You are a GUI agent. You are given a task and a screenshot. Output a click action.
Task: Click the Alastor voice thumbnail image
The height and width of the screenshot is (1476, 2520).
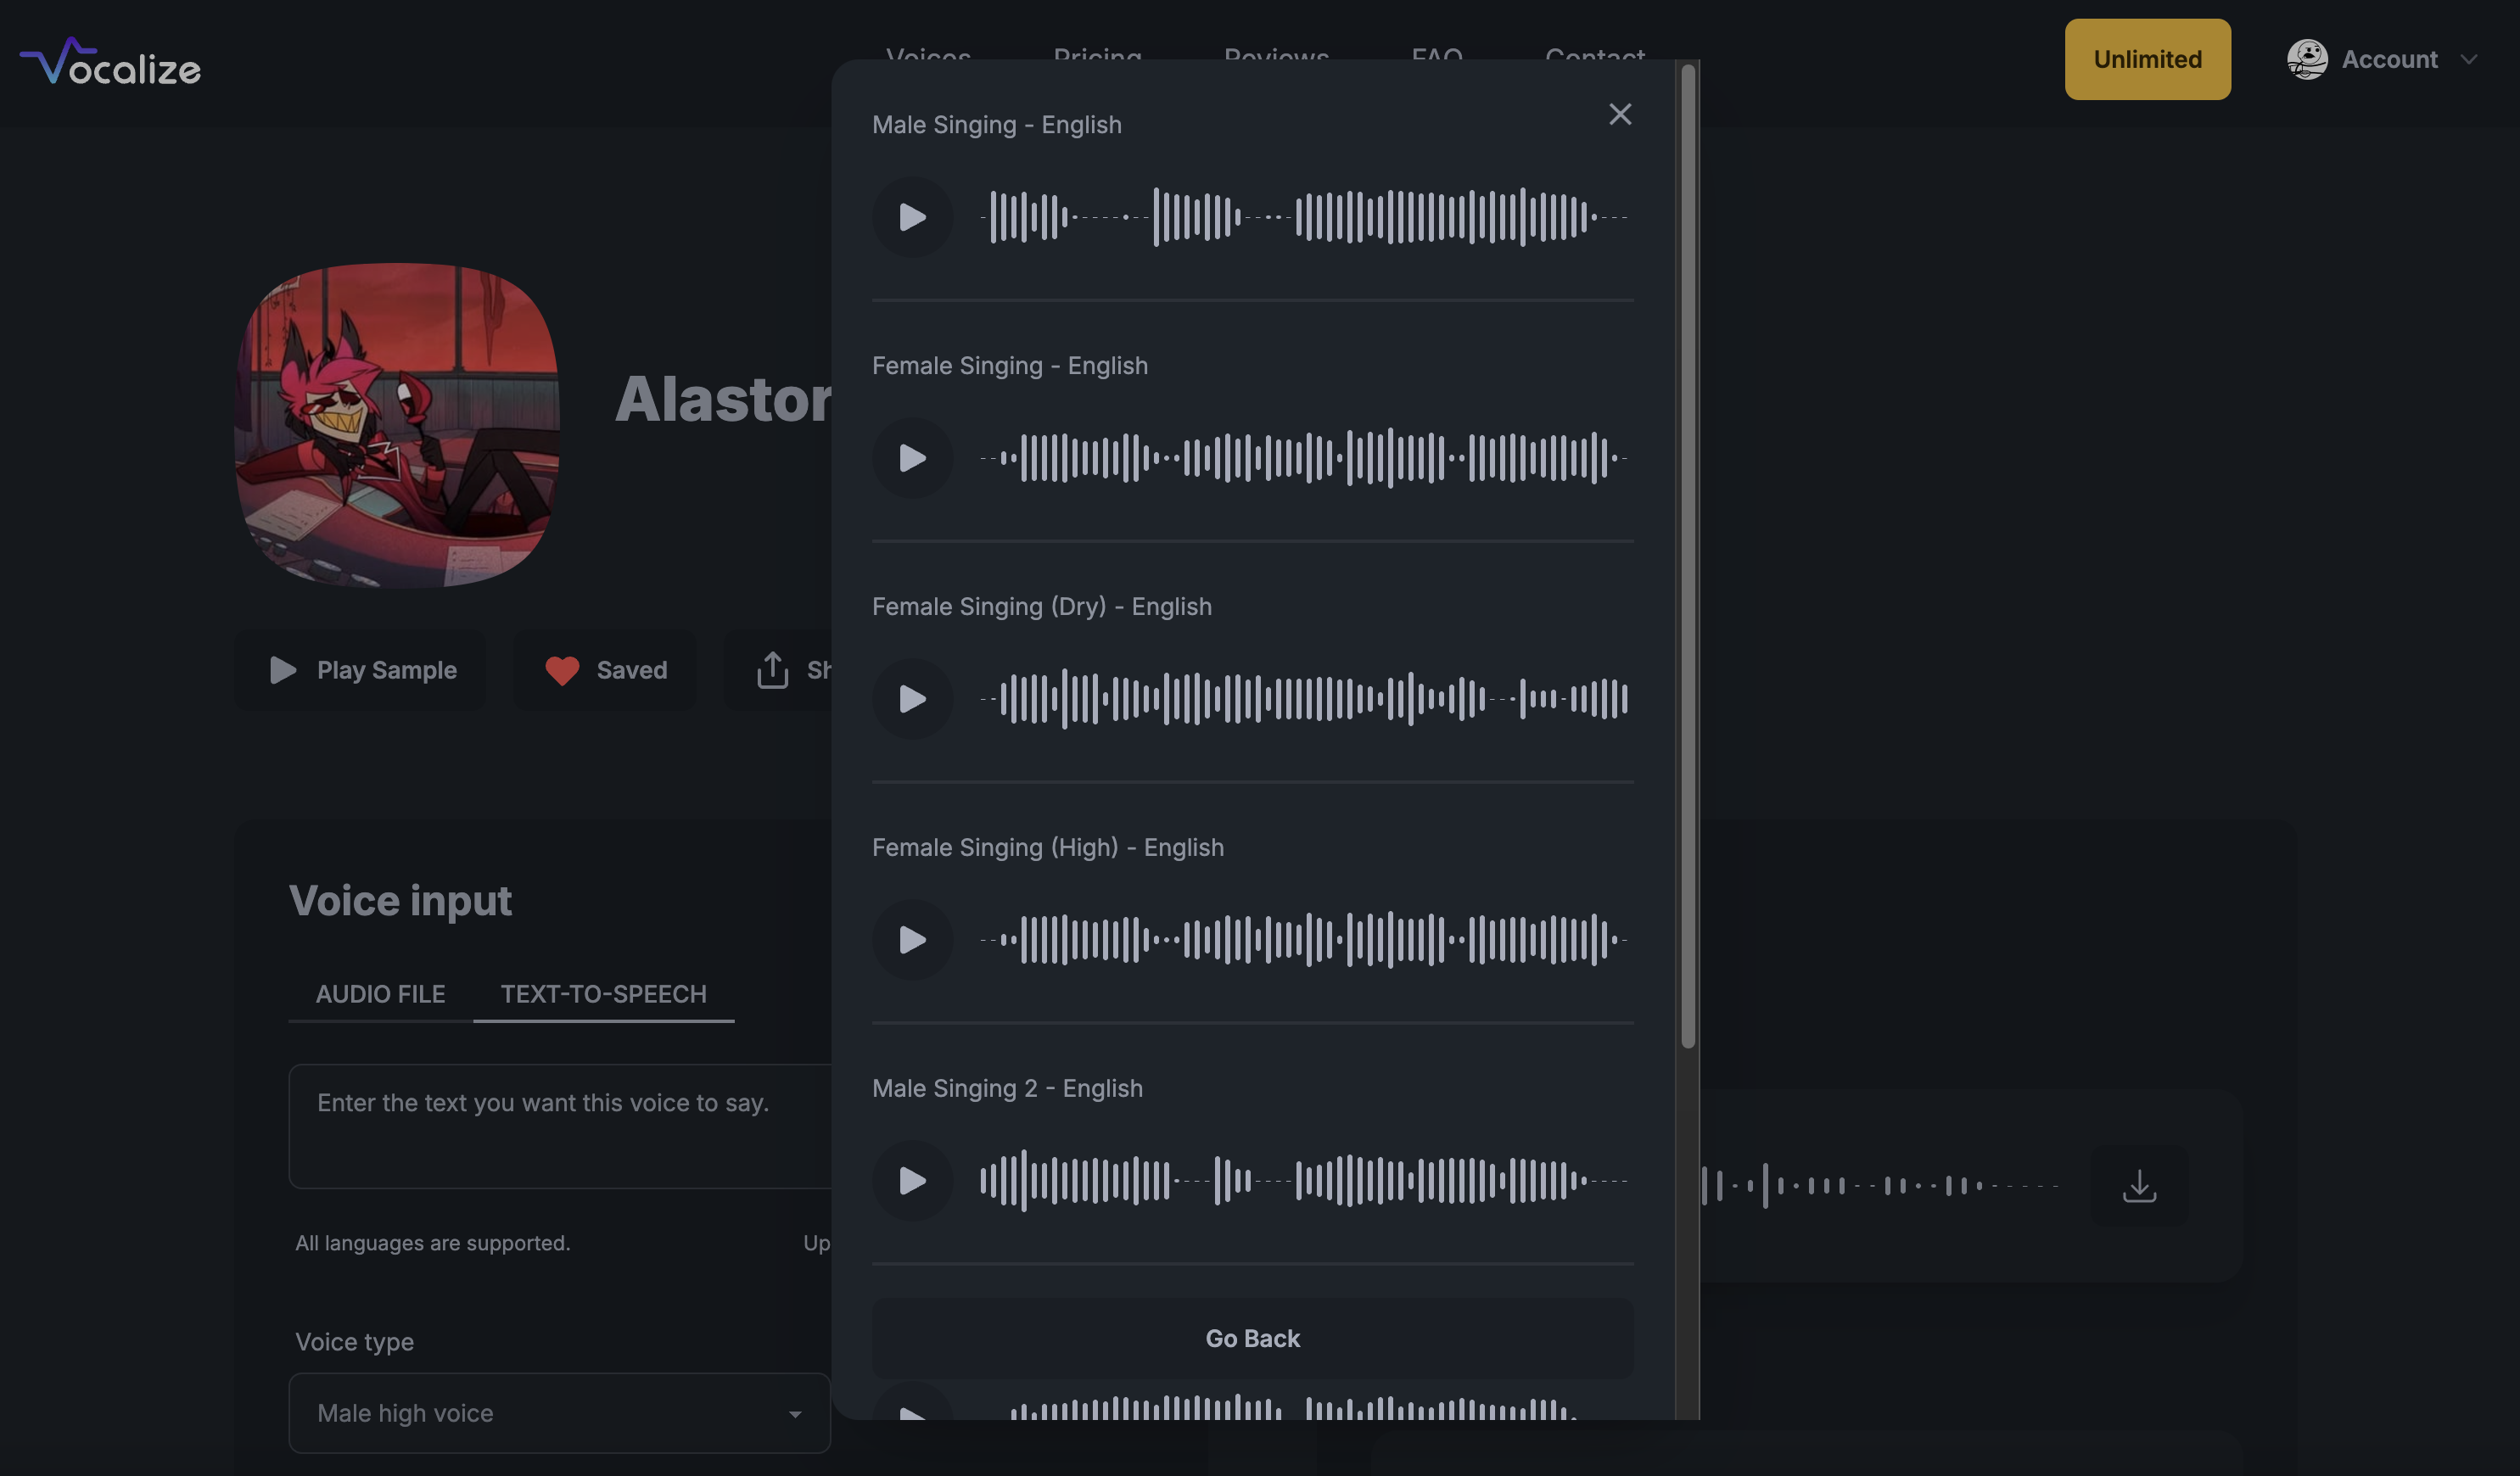click(397, 425)
